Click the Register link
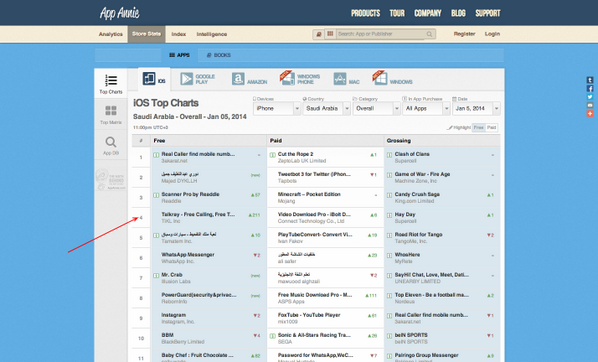The height and width of the screenshot is (362, 598). point(464,34)
